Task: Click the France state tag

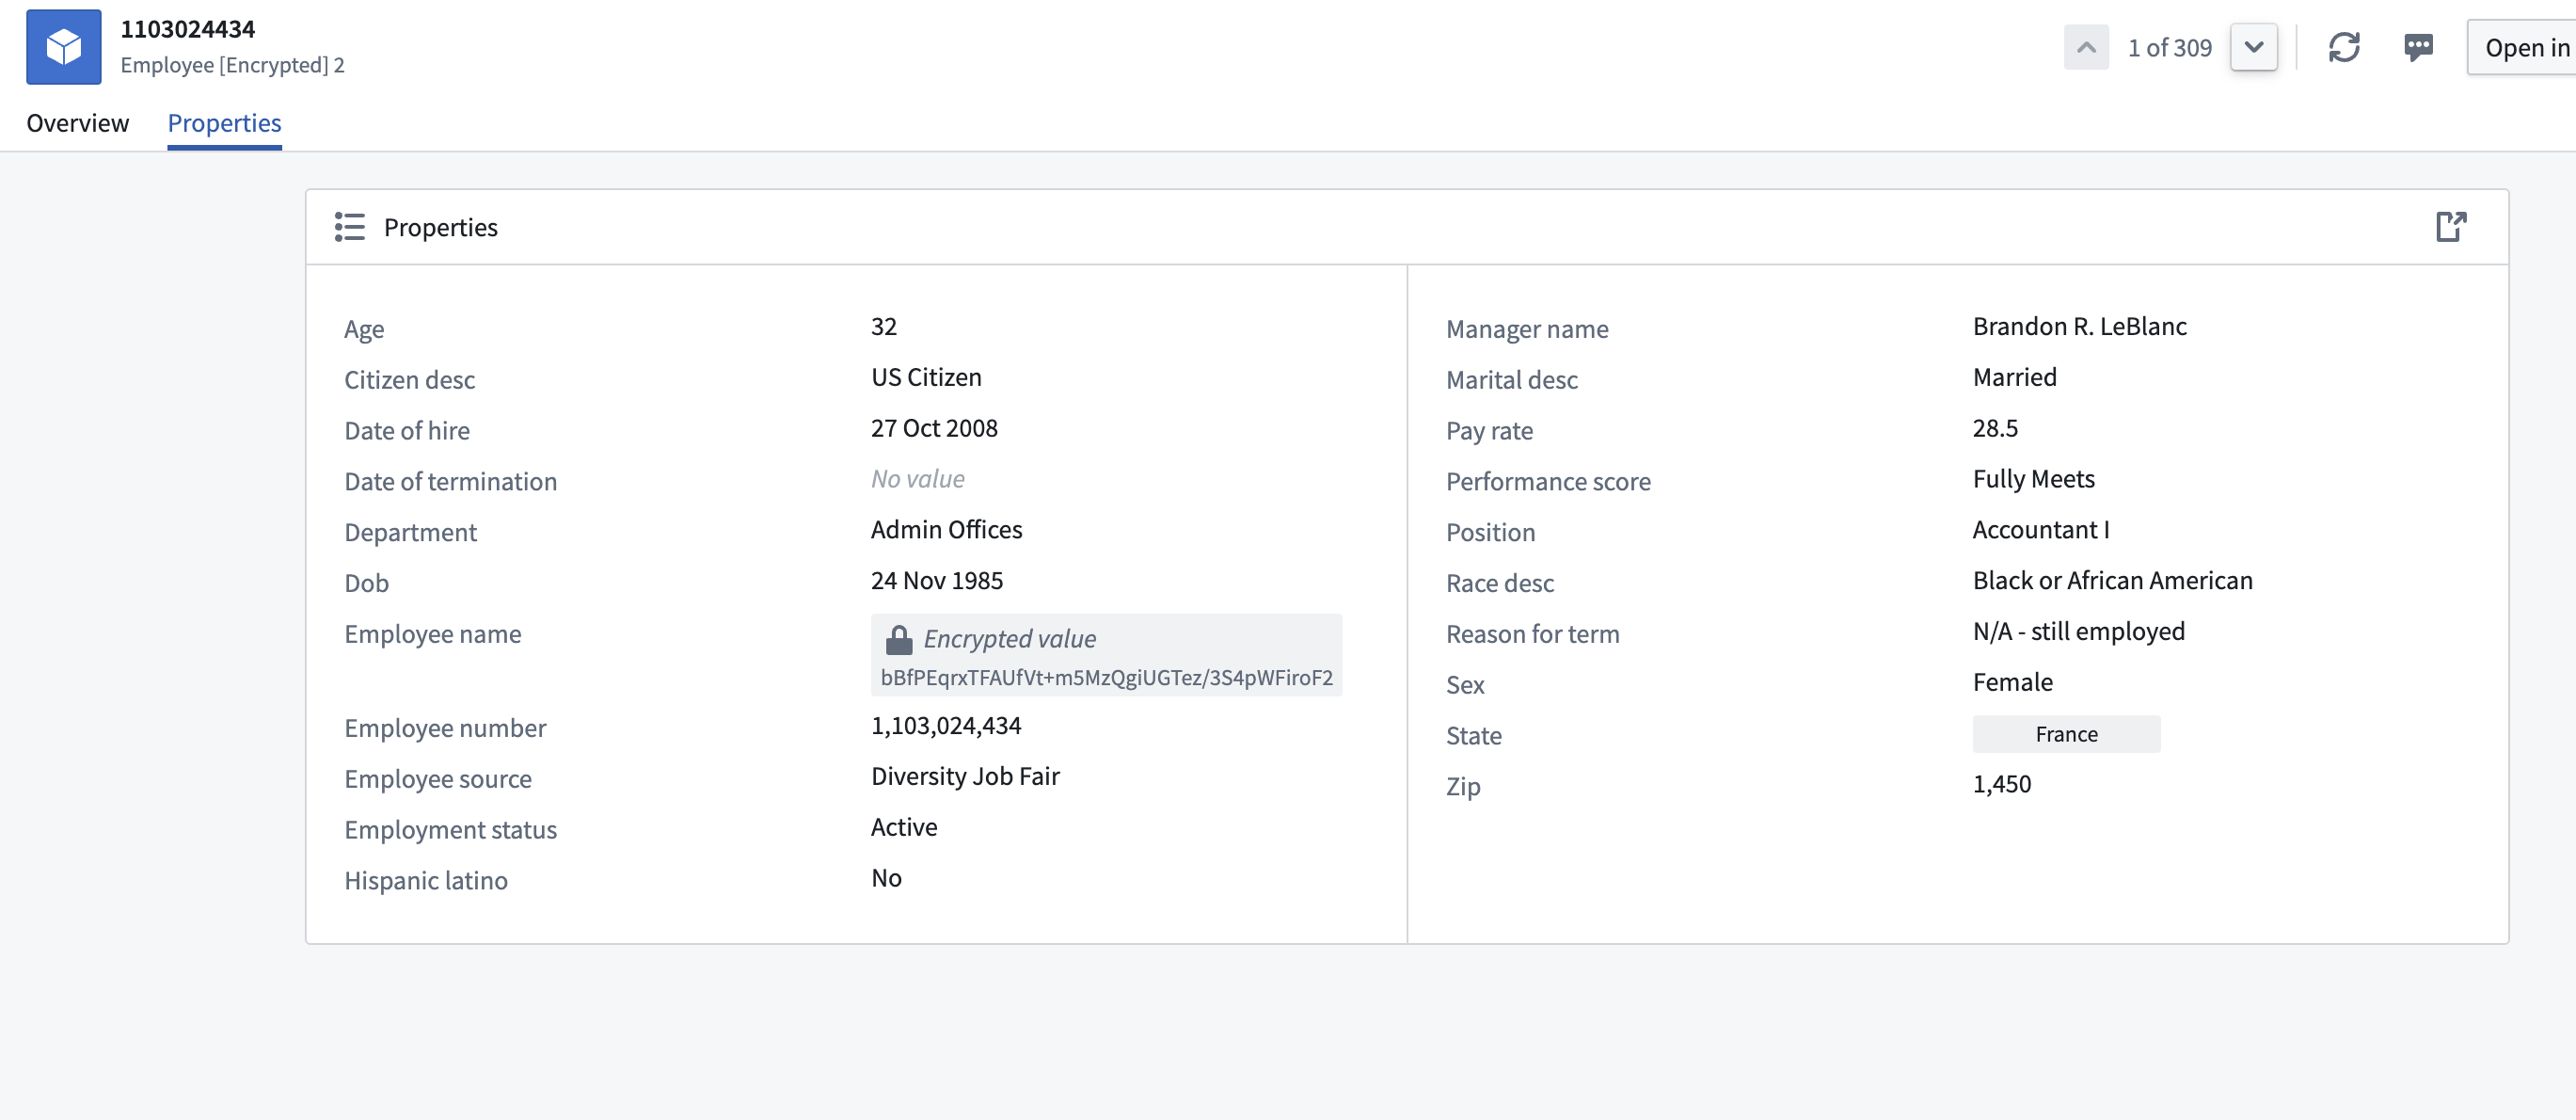Action: (2066, 734)
